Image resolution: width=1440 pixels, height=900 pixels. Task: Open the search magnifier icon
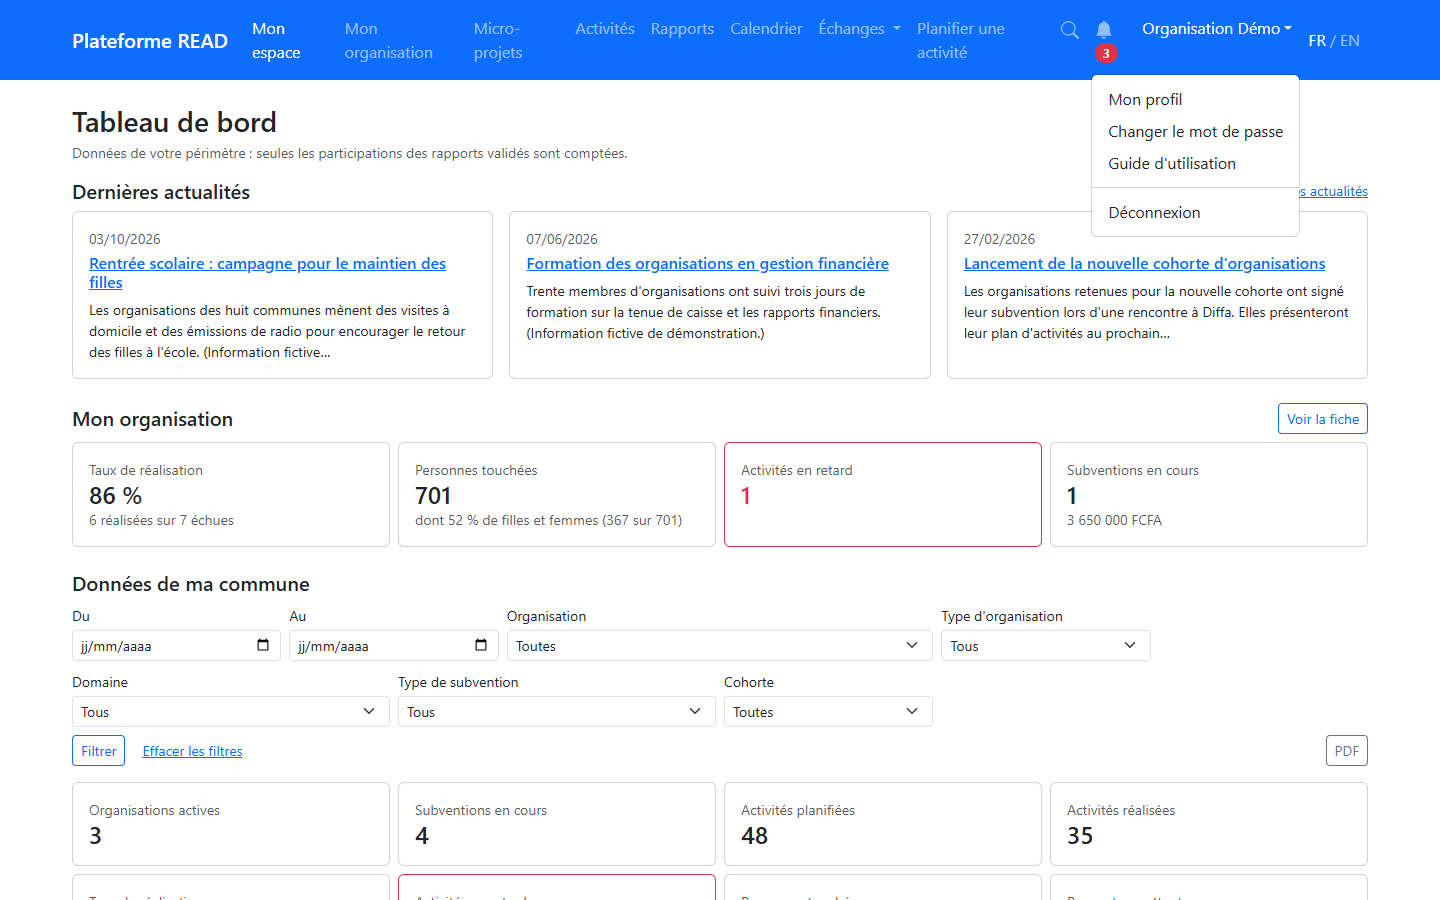[1069, 30]
